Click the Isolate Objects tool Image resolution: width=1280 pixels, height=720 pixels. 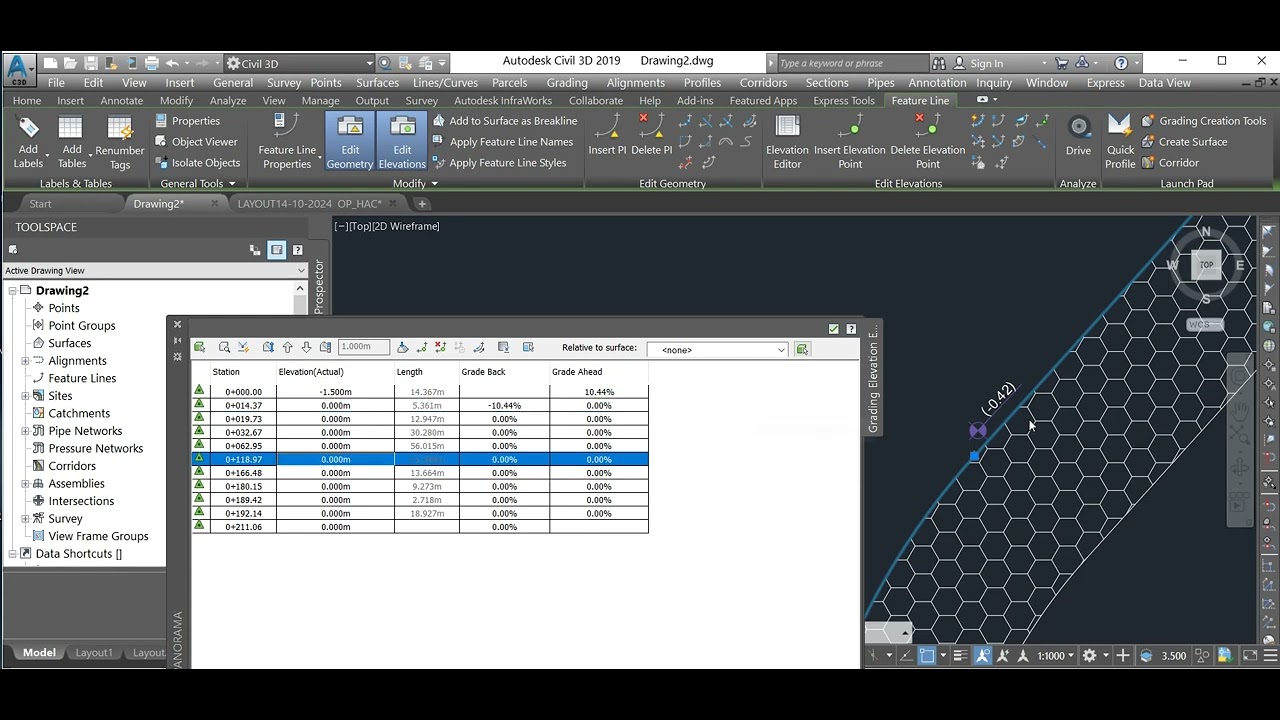tap(197, 163)
